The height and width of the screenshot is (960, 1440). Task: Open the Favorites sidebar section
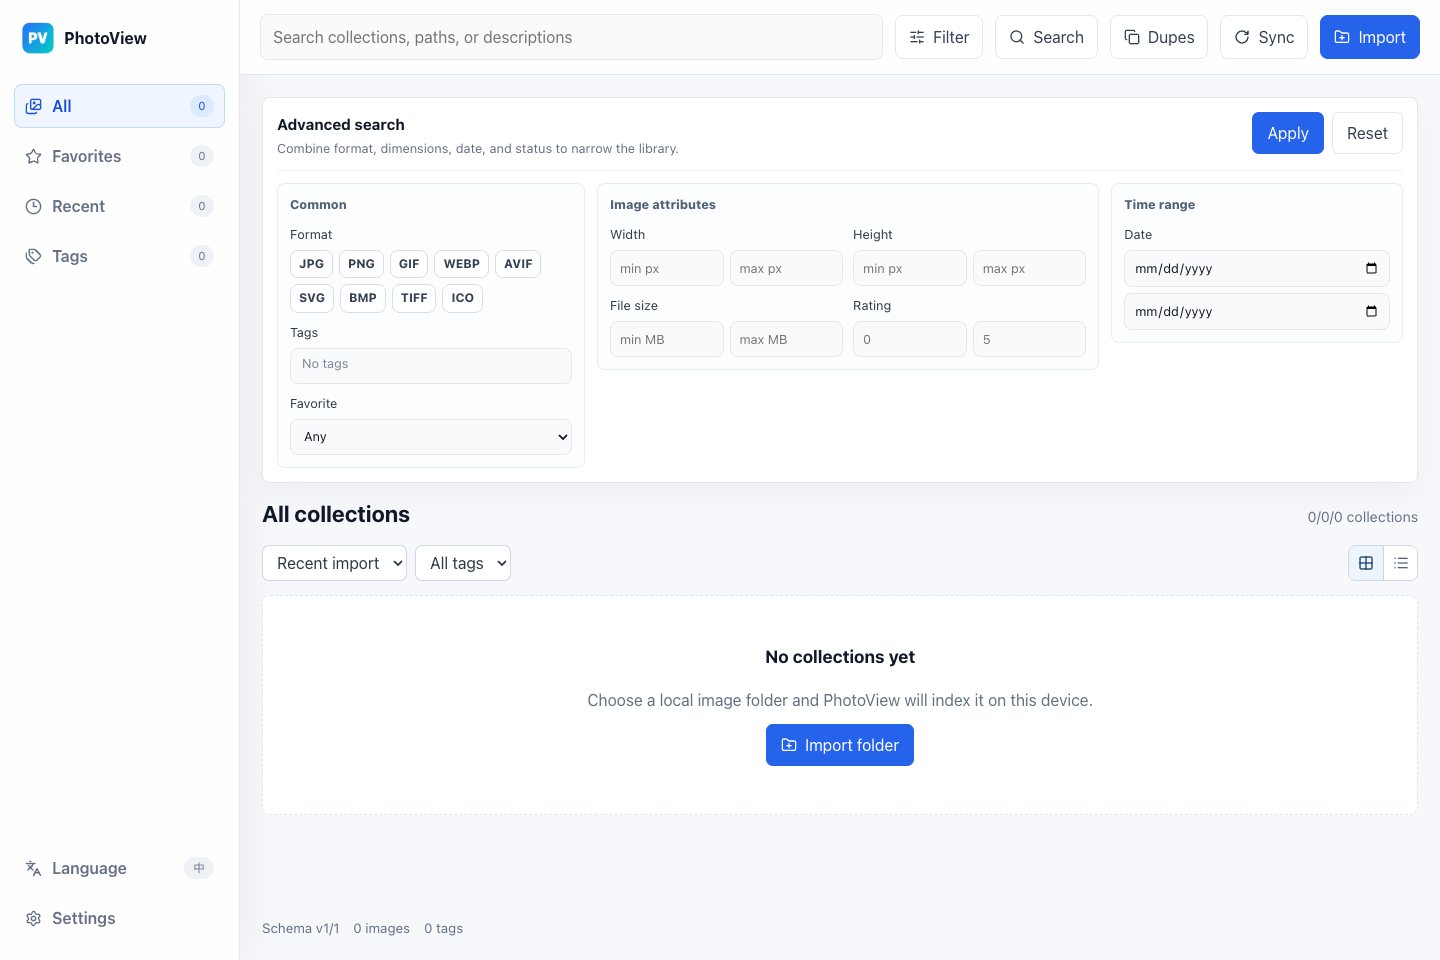(x=119, y=156)
